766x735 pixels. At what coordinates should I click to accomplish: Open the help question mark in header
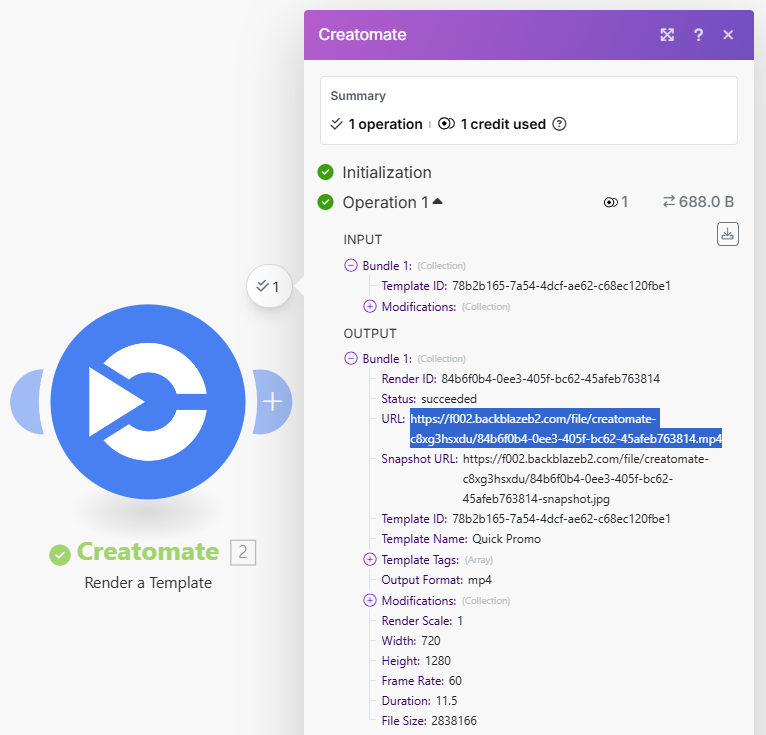coord(699,35)
